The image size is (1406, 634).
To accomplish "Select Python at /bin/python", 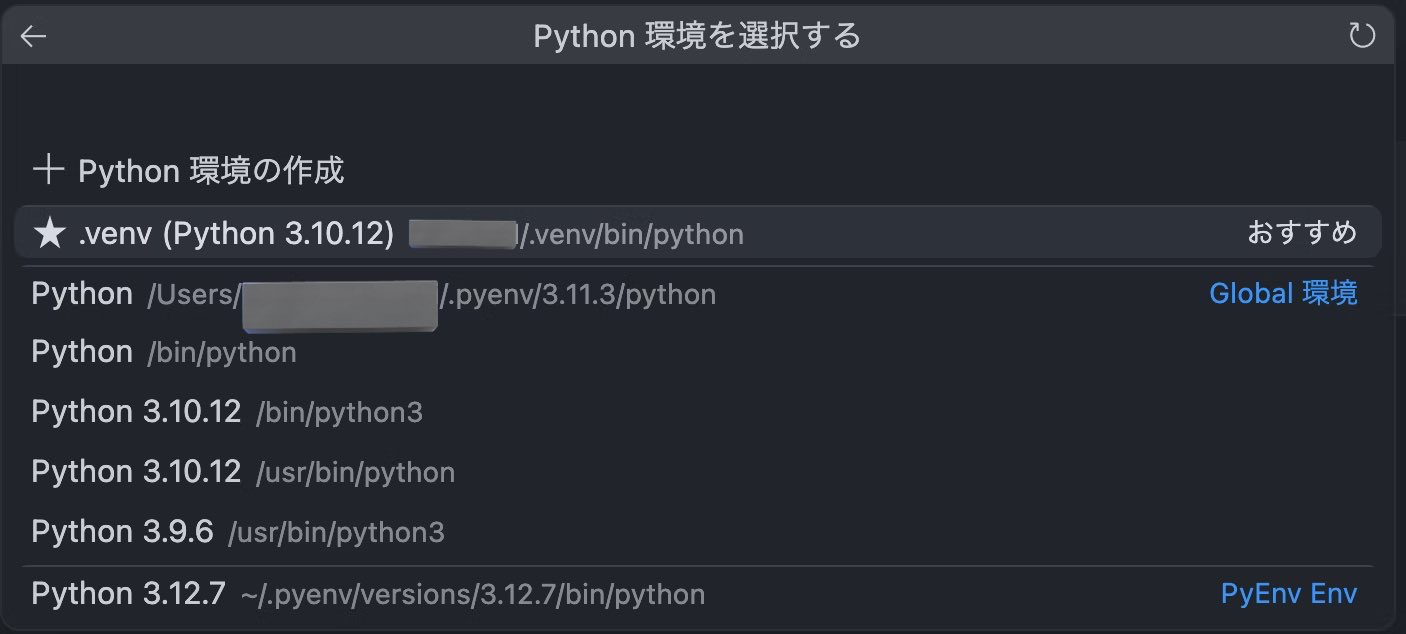I will pyautogui.click(x=698, y=352).
